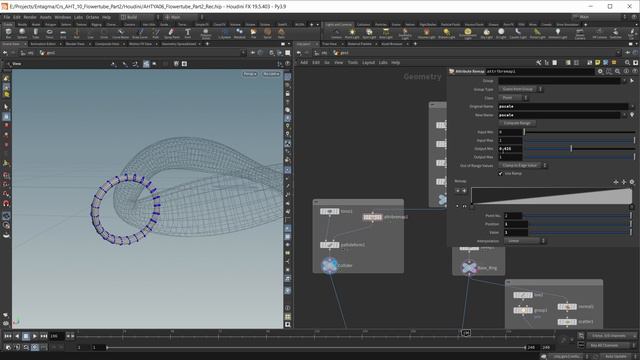Click the current frame number field
The width and height of the screenshot is (640, 360).
[x=56, y=336]
